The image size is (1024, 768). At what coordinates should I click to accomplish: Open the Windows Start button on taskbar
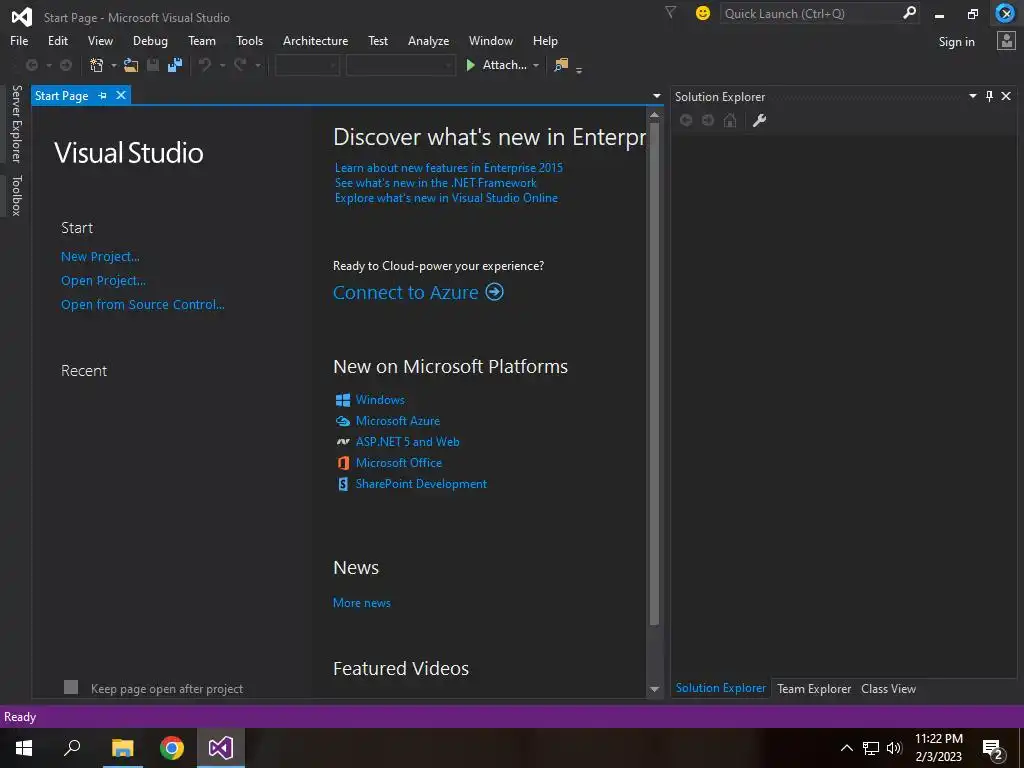[x=24, y=748]
